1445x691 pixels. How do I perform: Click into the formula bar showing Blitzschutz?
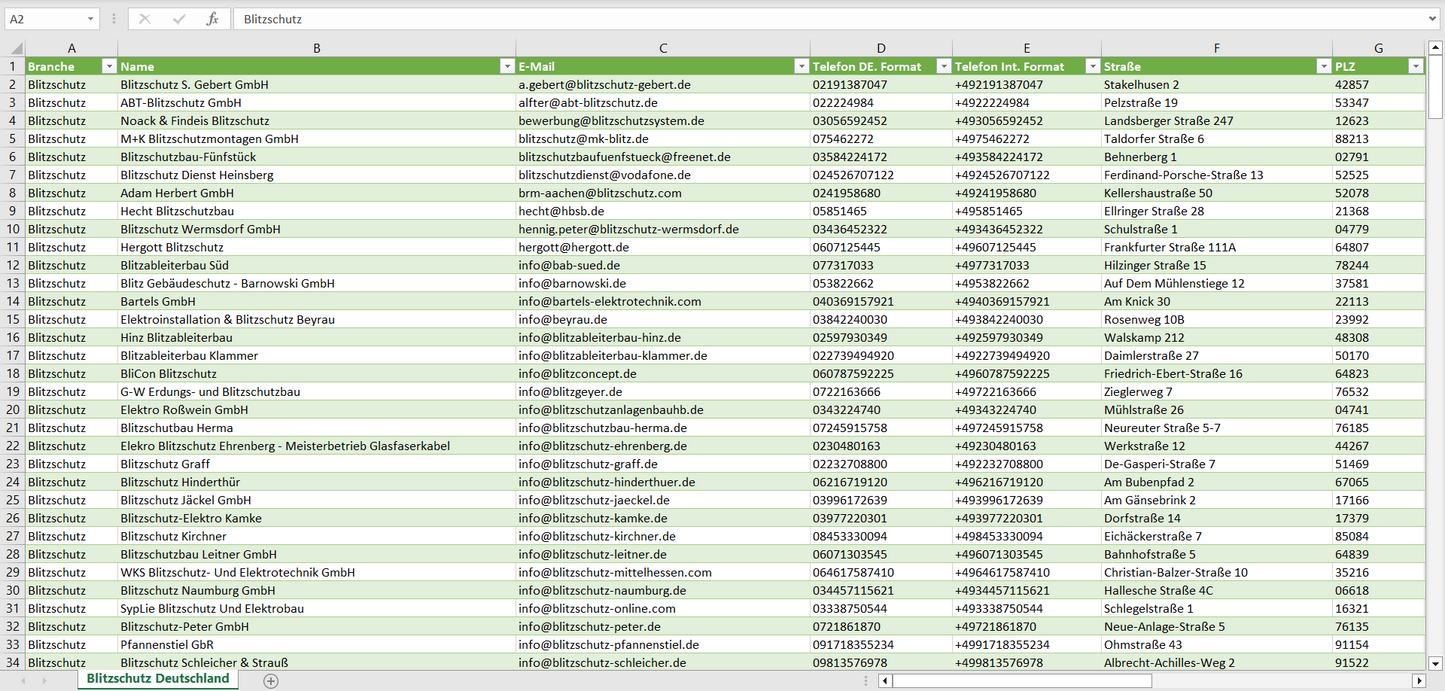[x=800, y=19]
